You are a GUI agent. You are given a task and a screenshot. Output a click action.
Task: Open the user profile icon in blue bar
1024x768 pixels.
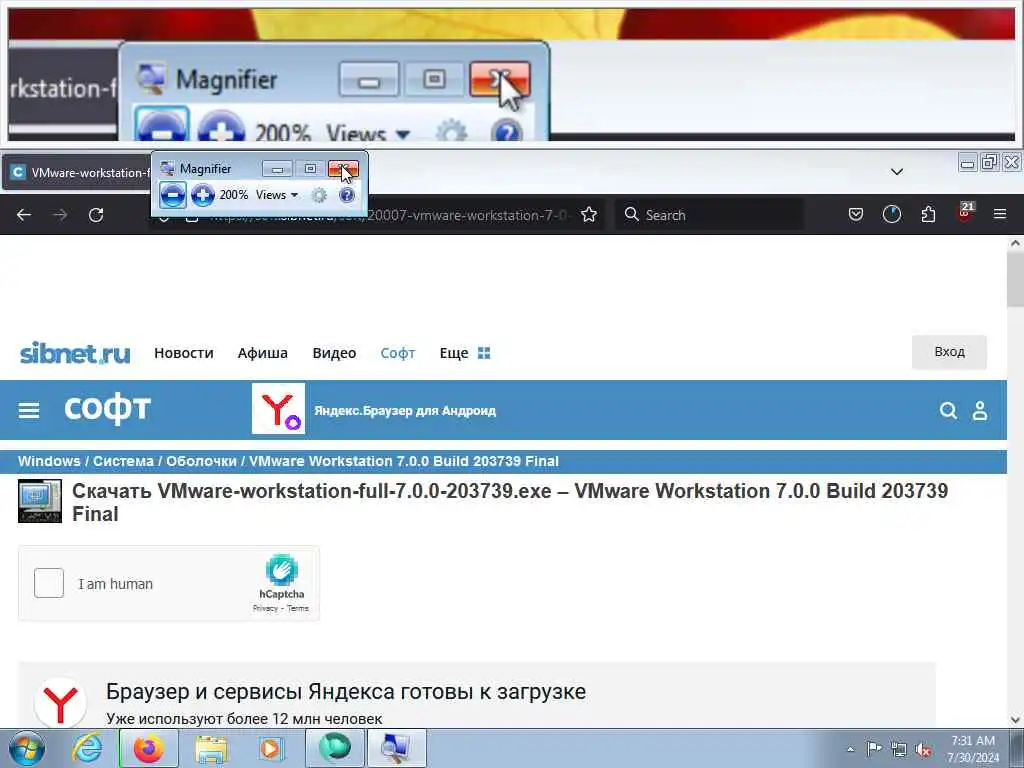[980, 410]
